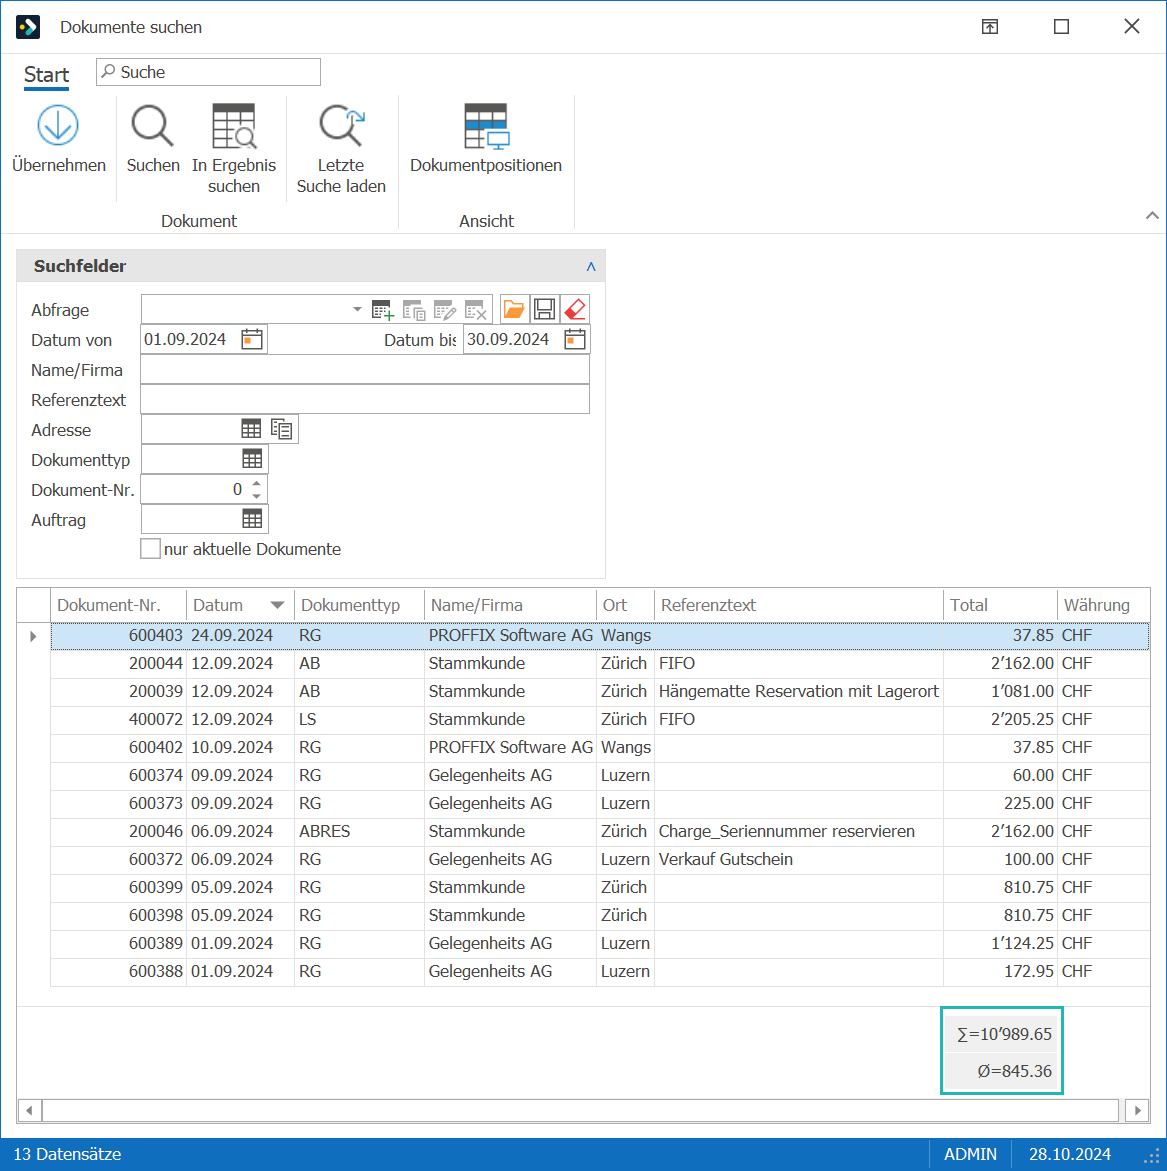Viewport: 1167px width, 1171px height.
Task: Open the Adresse lookup table icon
Action: point(251,429)
